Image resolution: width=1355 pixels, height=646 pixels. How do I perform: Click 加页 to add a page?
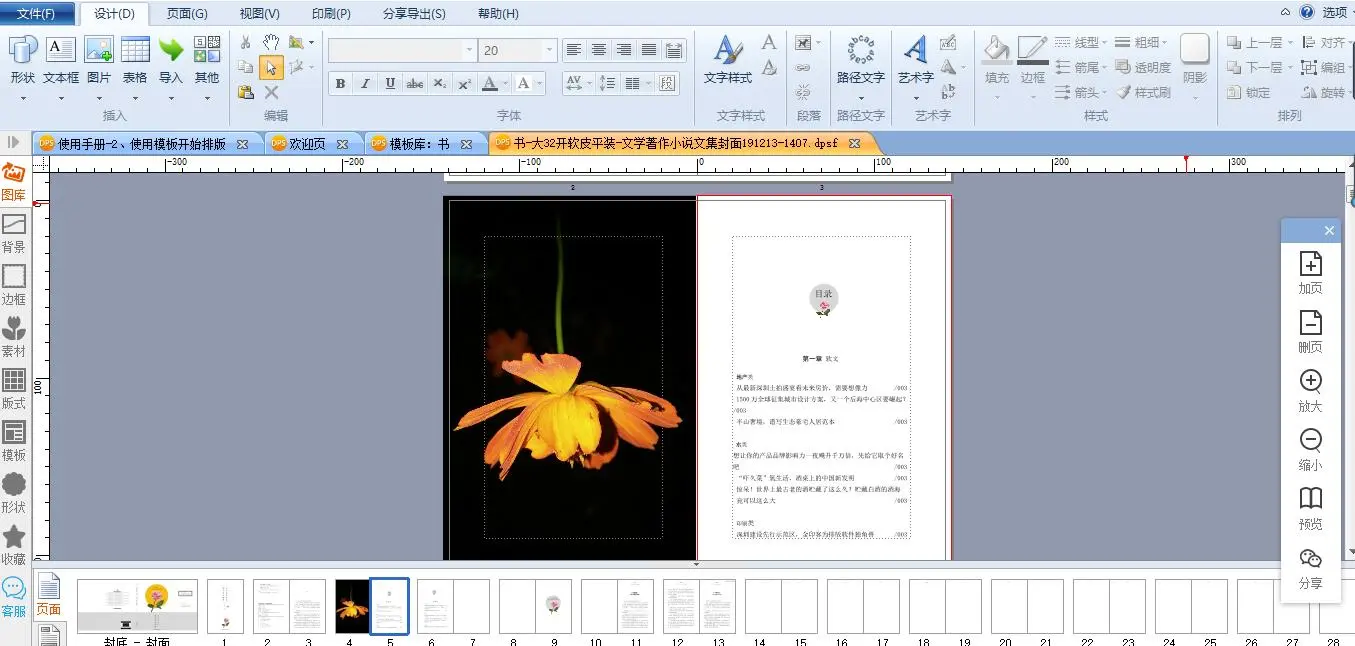click(x=1310, y=272)
